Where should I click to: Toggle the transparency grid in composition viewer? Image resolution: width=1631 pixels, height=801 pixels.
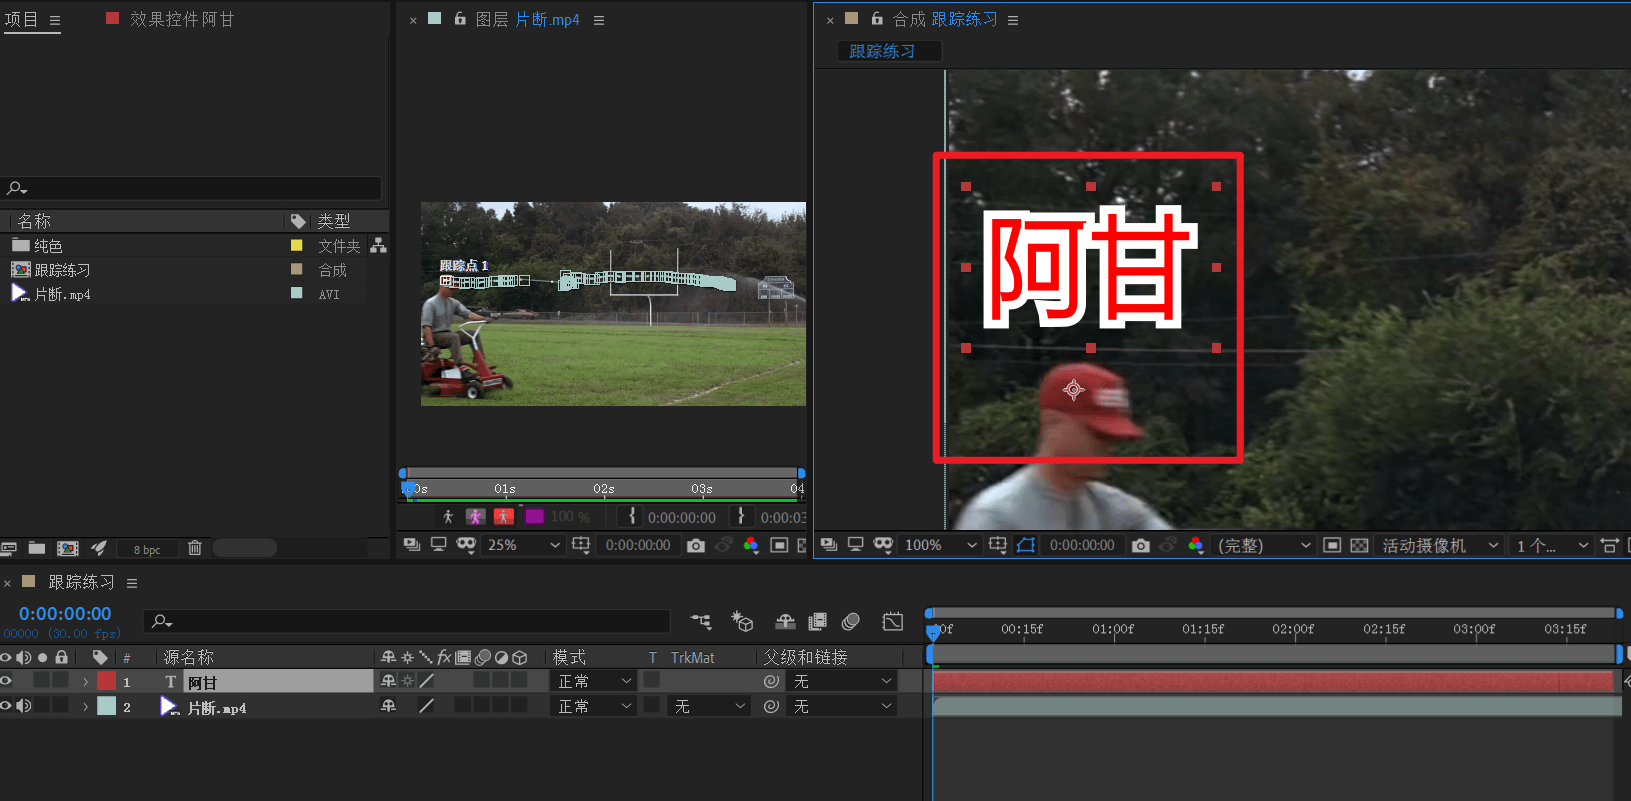[x=1359, y=545]
